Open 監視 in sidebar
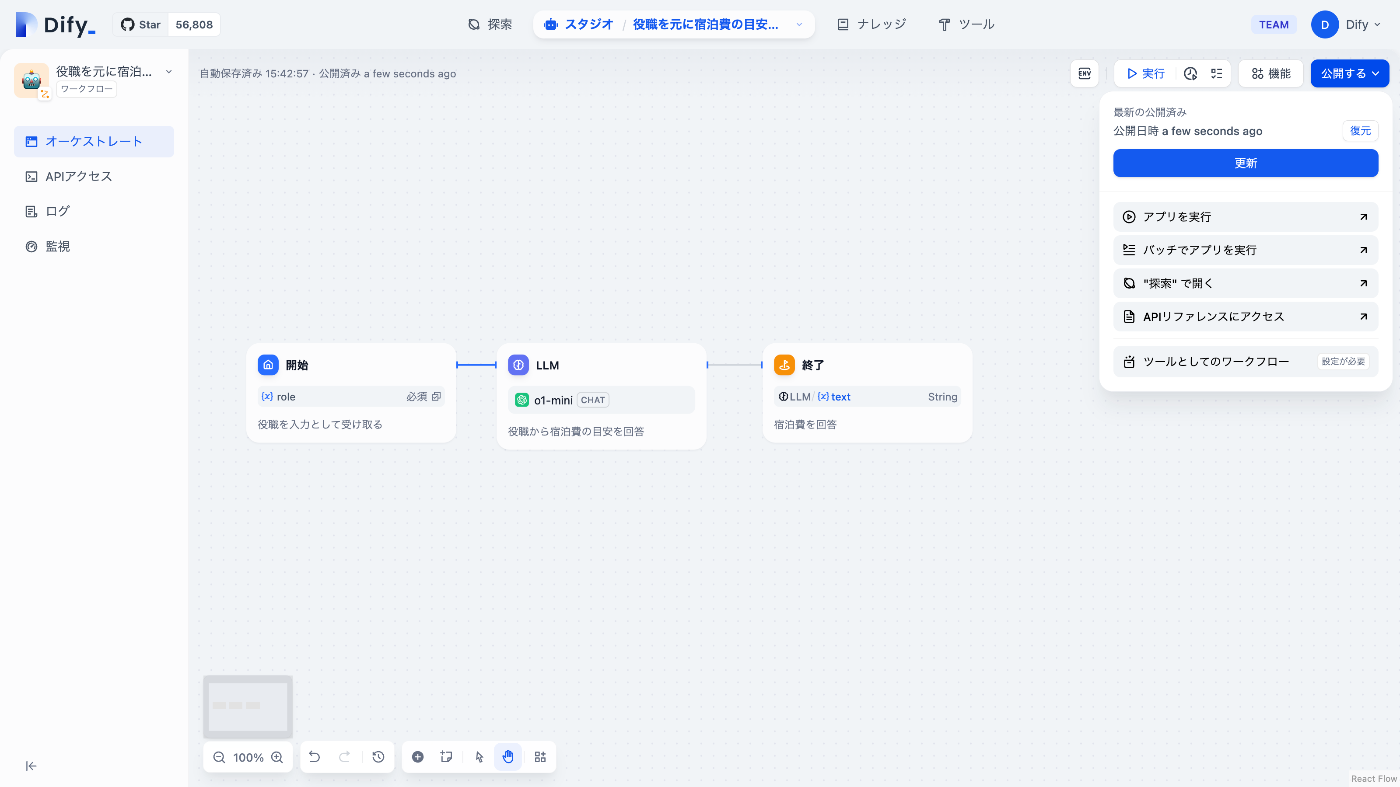Viewport: 1400px width, 787px height. (94, 246)
